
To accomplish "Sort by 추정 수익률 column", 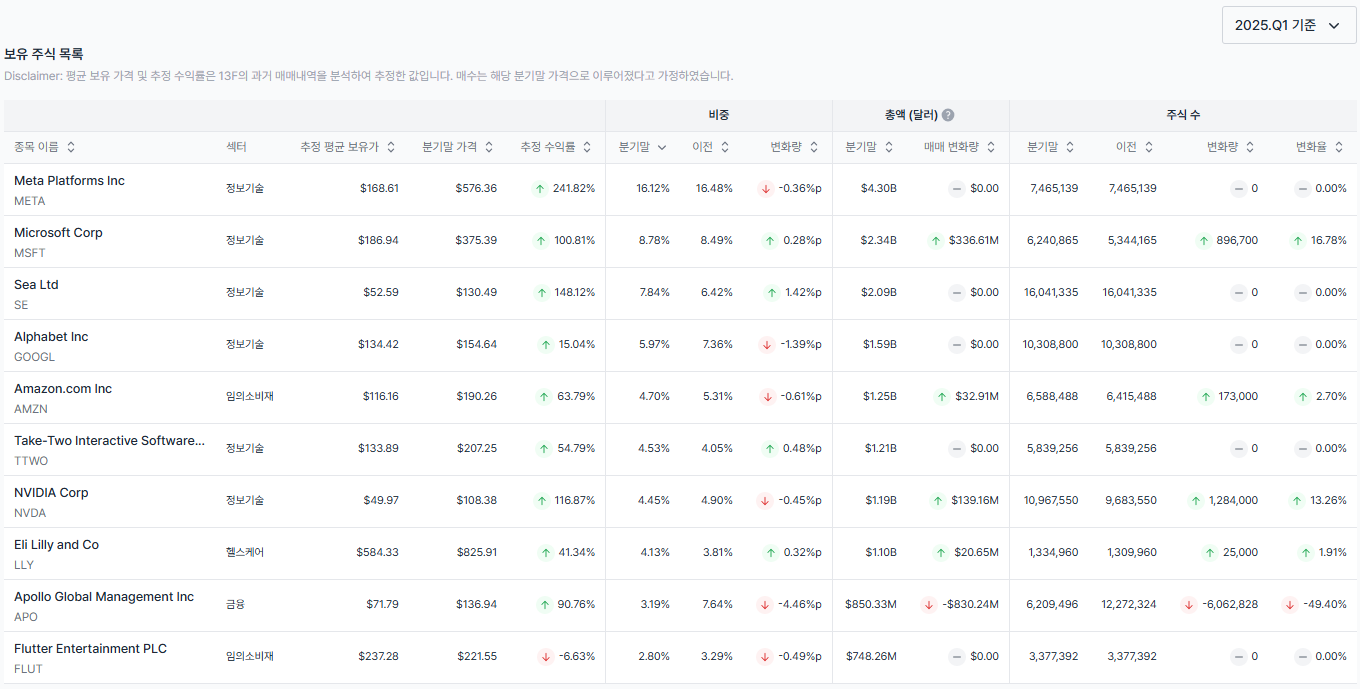I will coord(557,147).
